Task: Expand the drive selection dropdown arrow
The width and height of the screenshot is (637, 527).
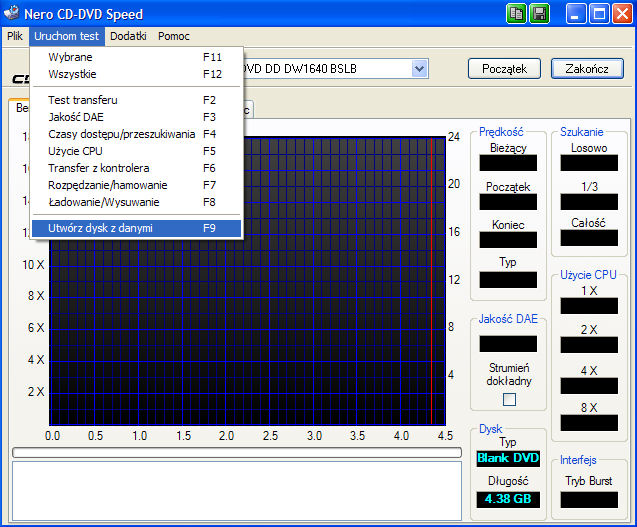Action: click(419, 69)
